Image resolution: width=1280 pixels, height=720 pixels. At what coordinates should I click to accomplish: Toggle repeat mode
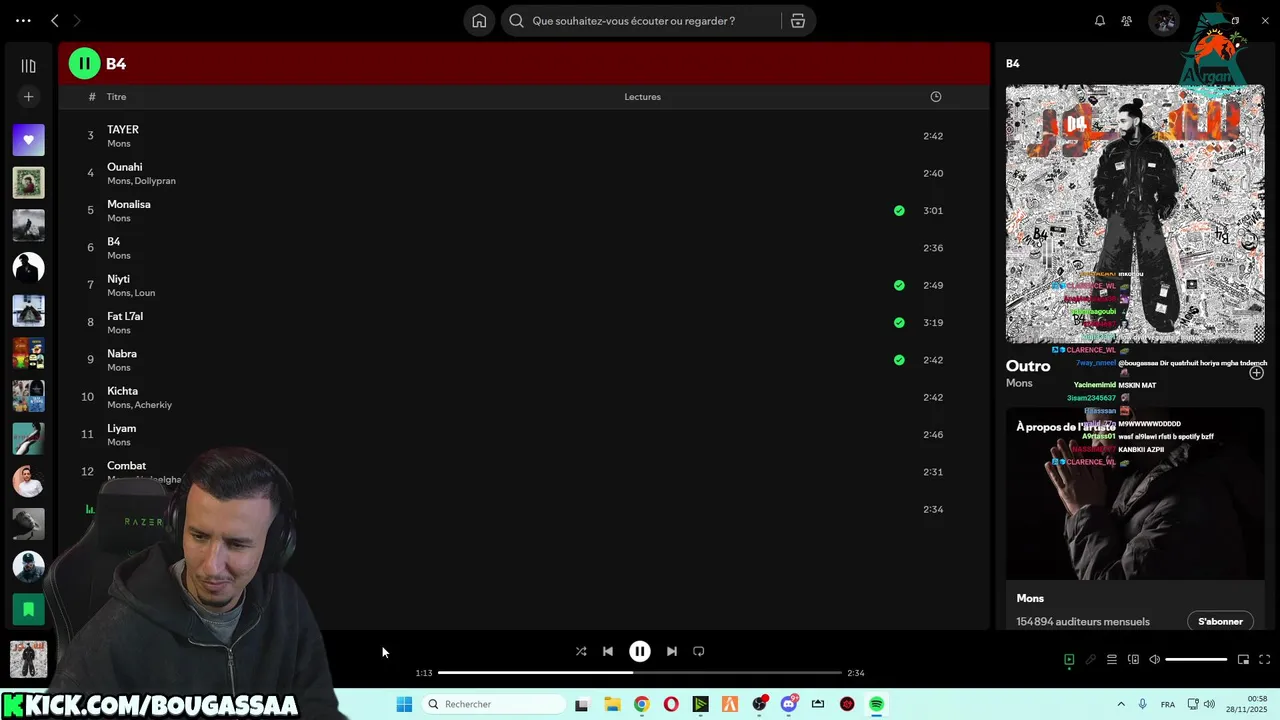pyautogui.click(x=699, y=651)
